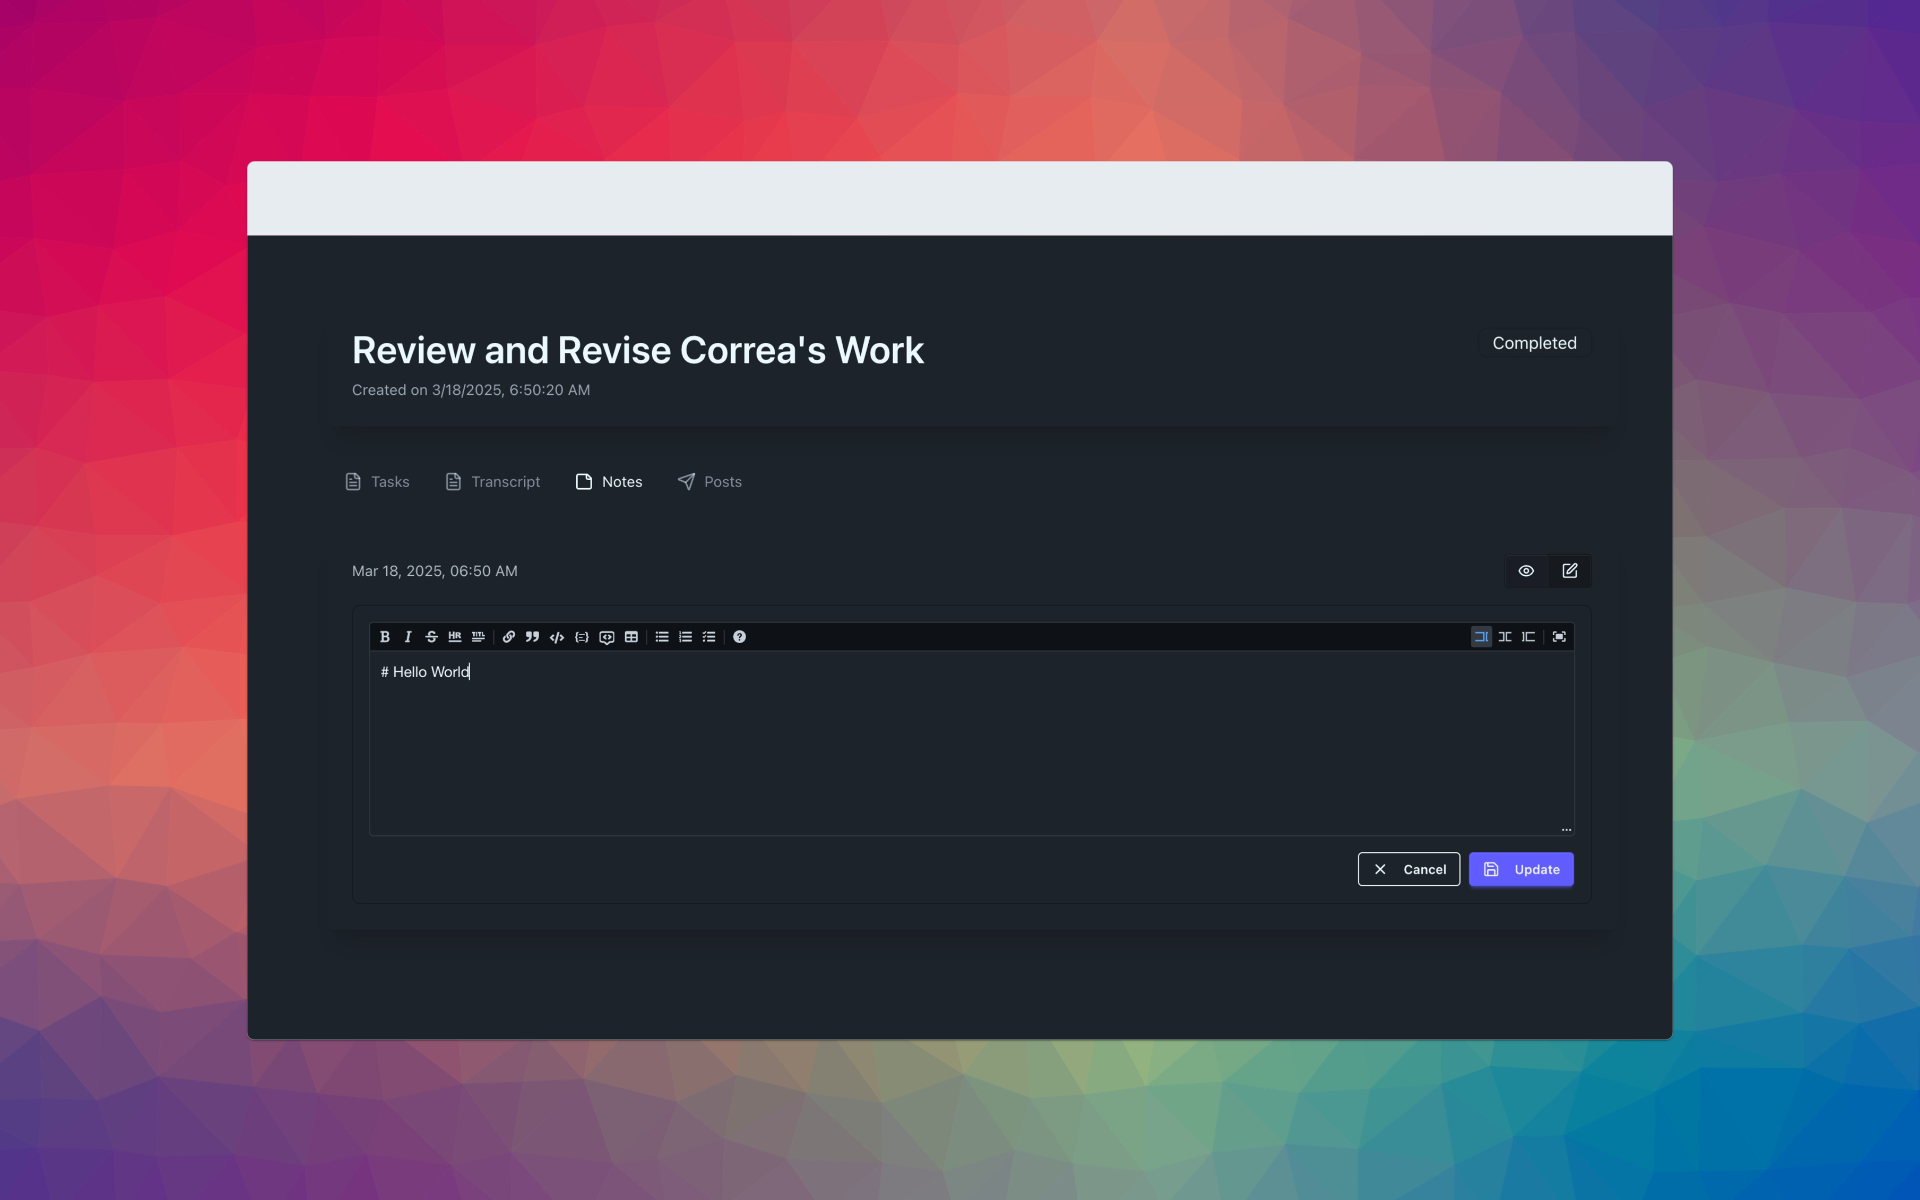Viewport: 1920px width, 1200px height.
Task: Insert inline code with the code icon
Action: pyautogui.click(x=557, y=637)
